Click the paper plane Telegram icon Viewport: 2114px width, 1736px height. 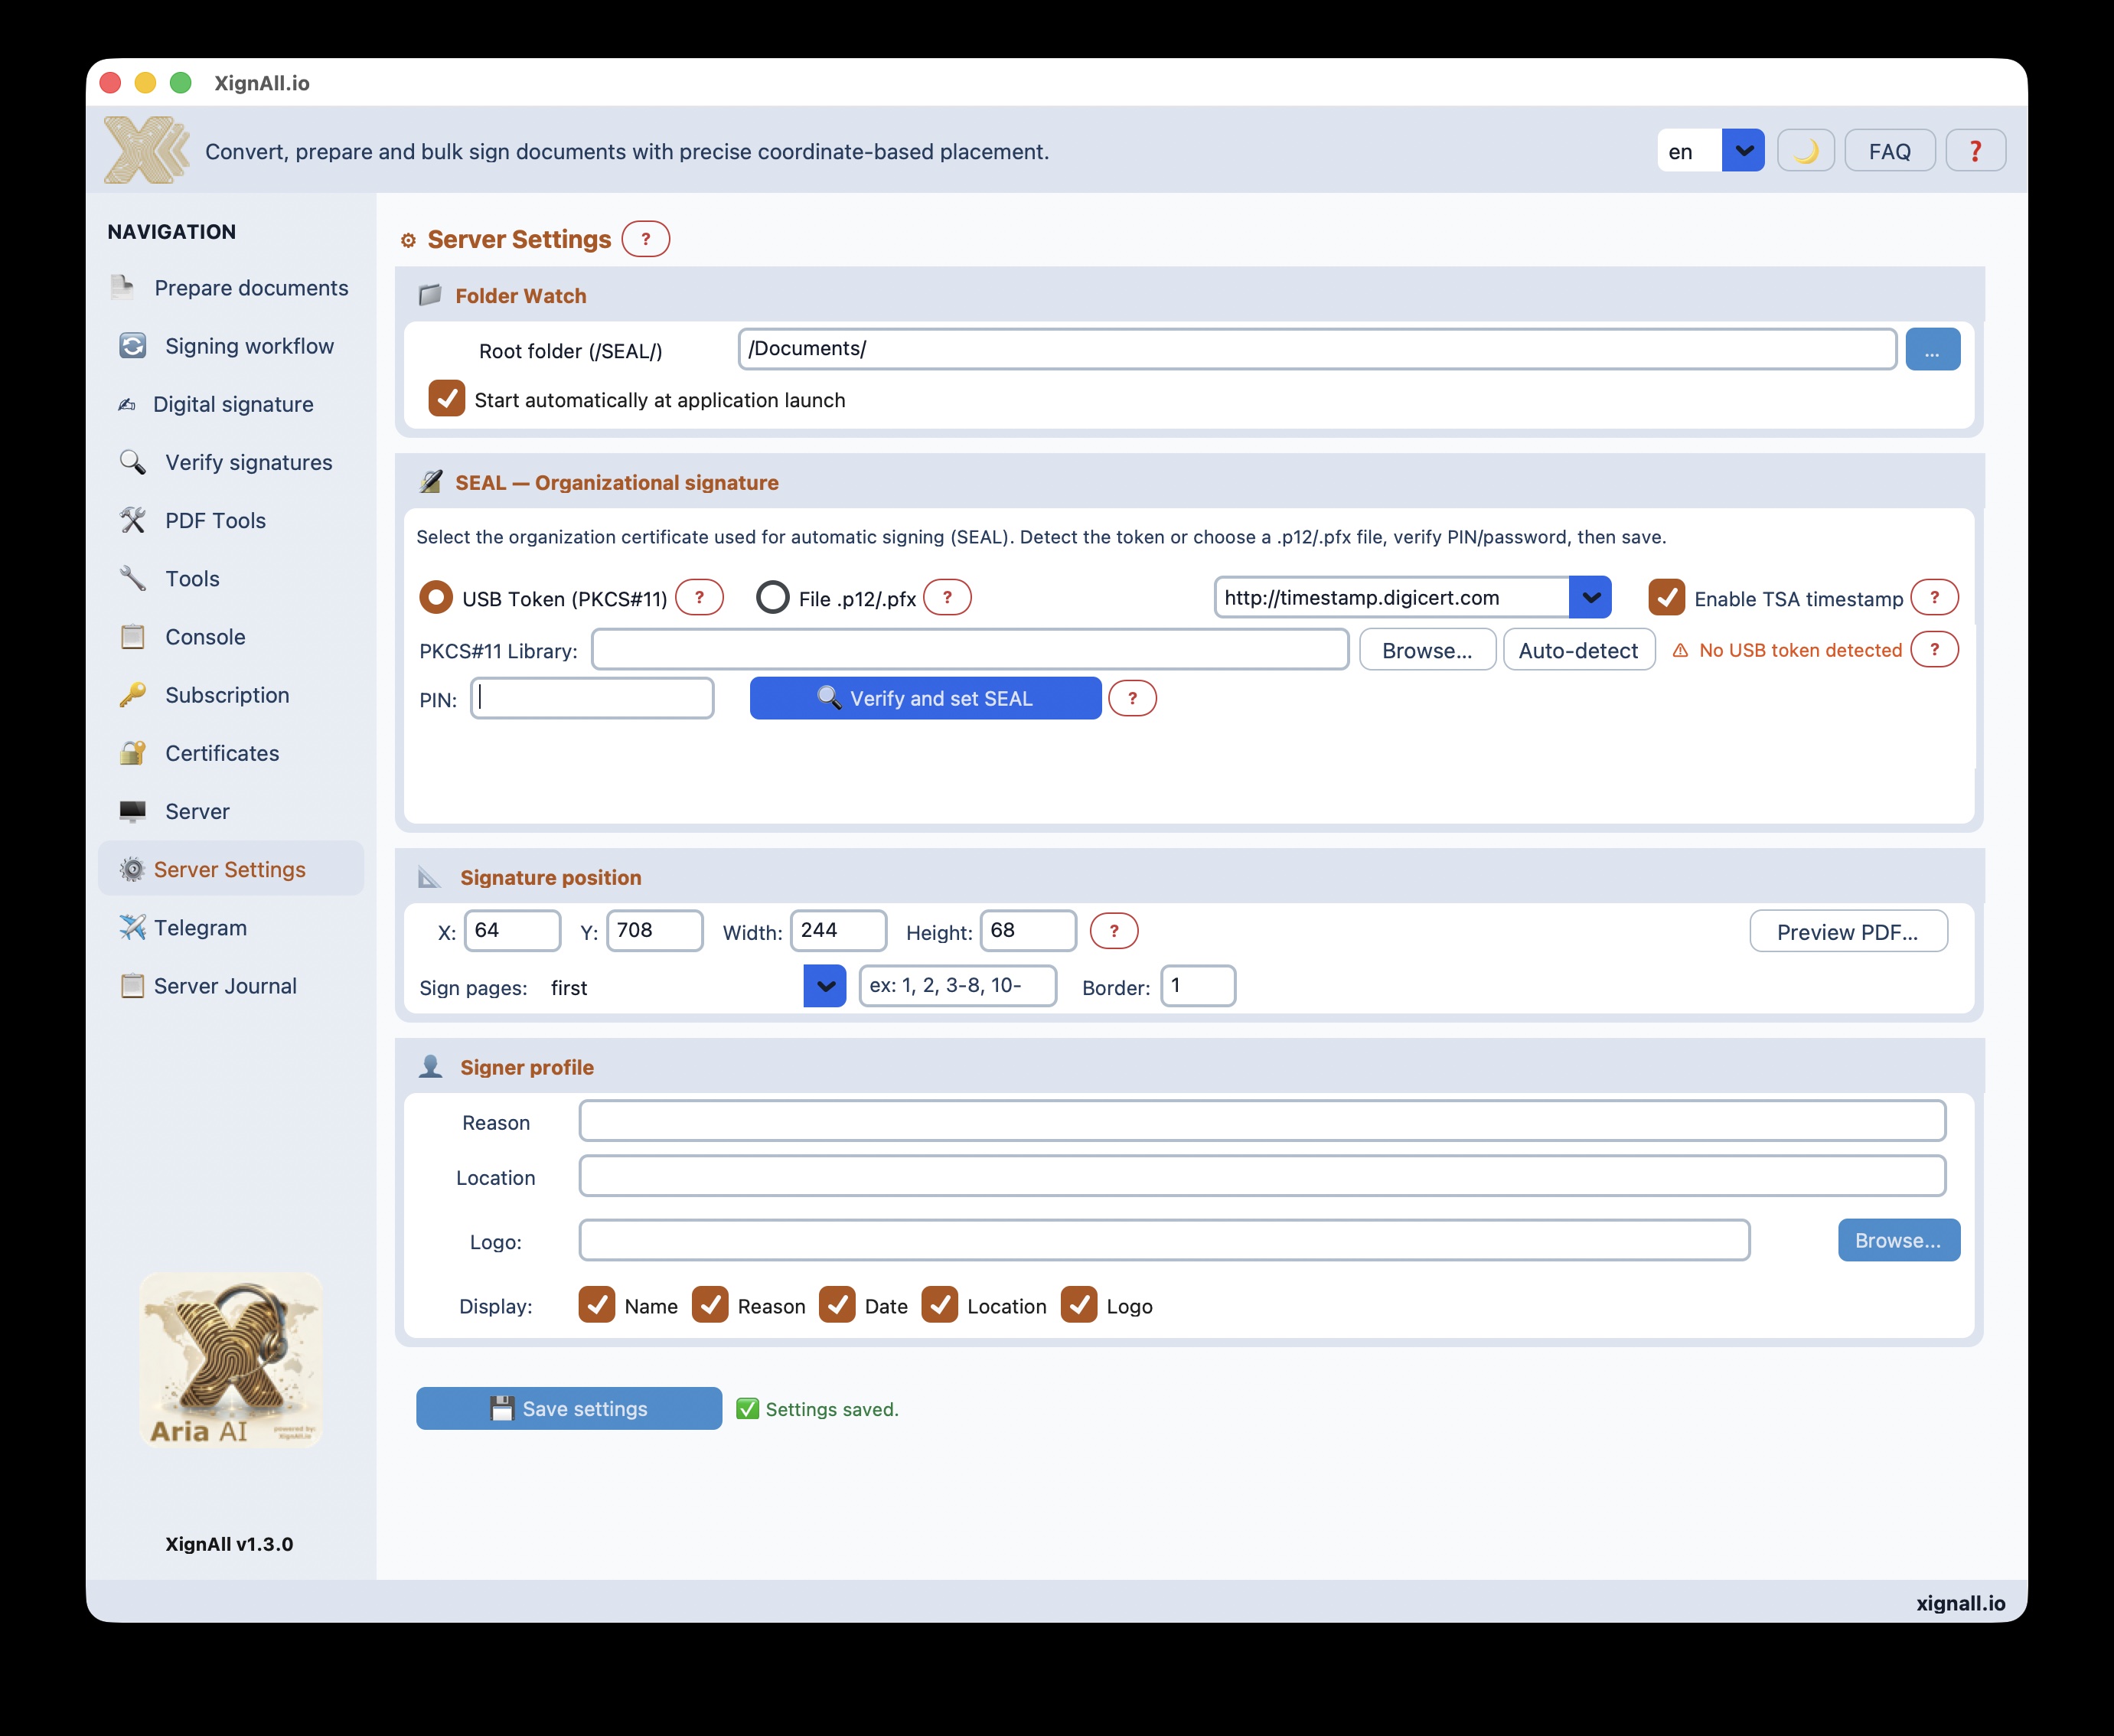coord(133,927)
